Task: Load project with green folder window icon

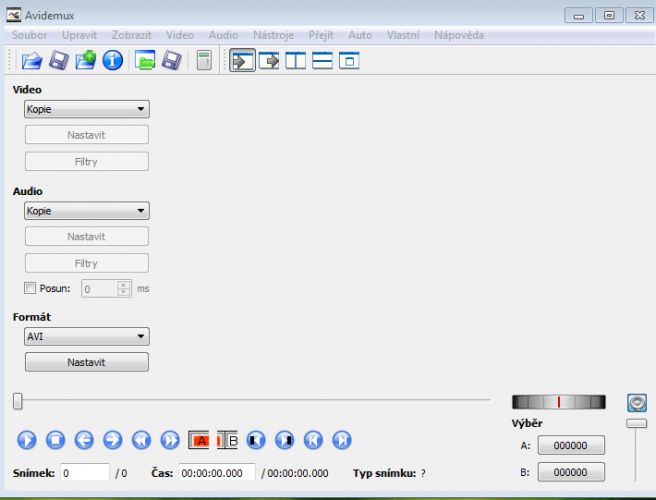Action: pos(145,61)
